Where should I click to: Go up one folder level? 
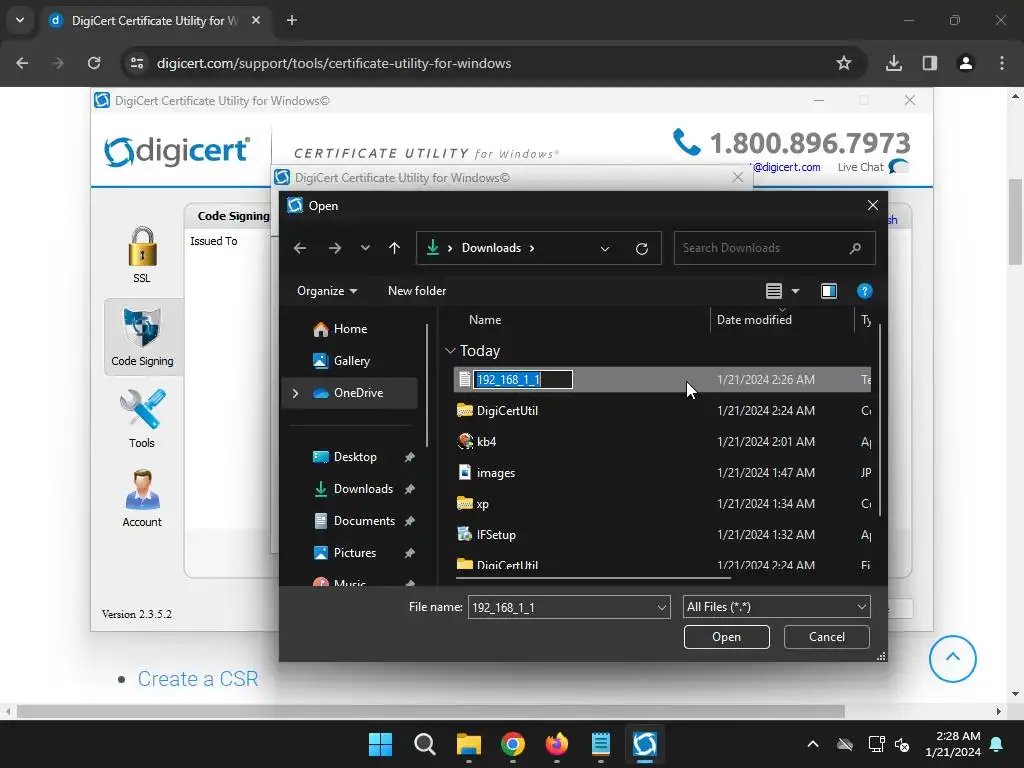[394, 248]
